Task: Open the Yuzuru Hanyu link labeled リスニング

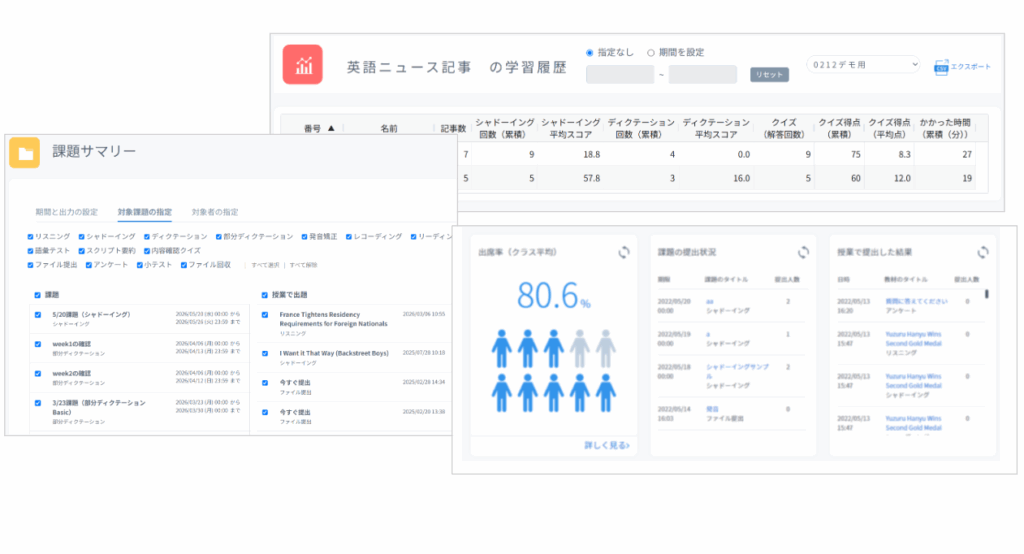Action: pos(914,338)
